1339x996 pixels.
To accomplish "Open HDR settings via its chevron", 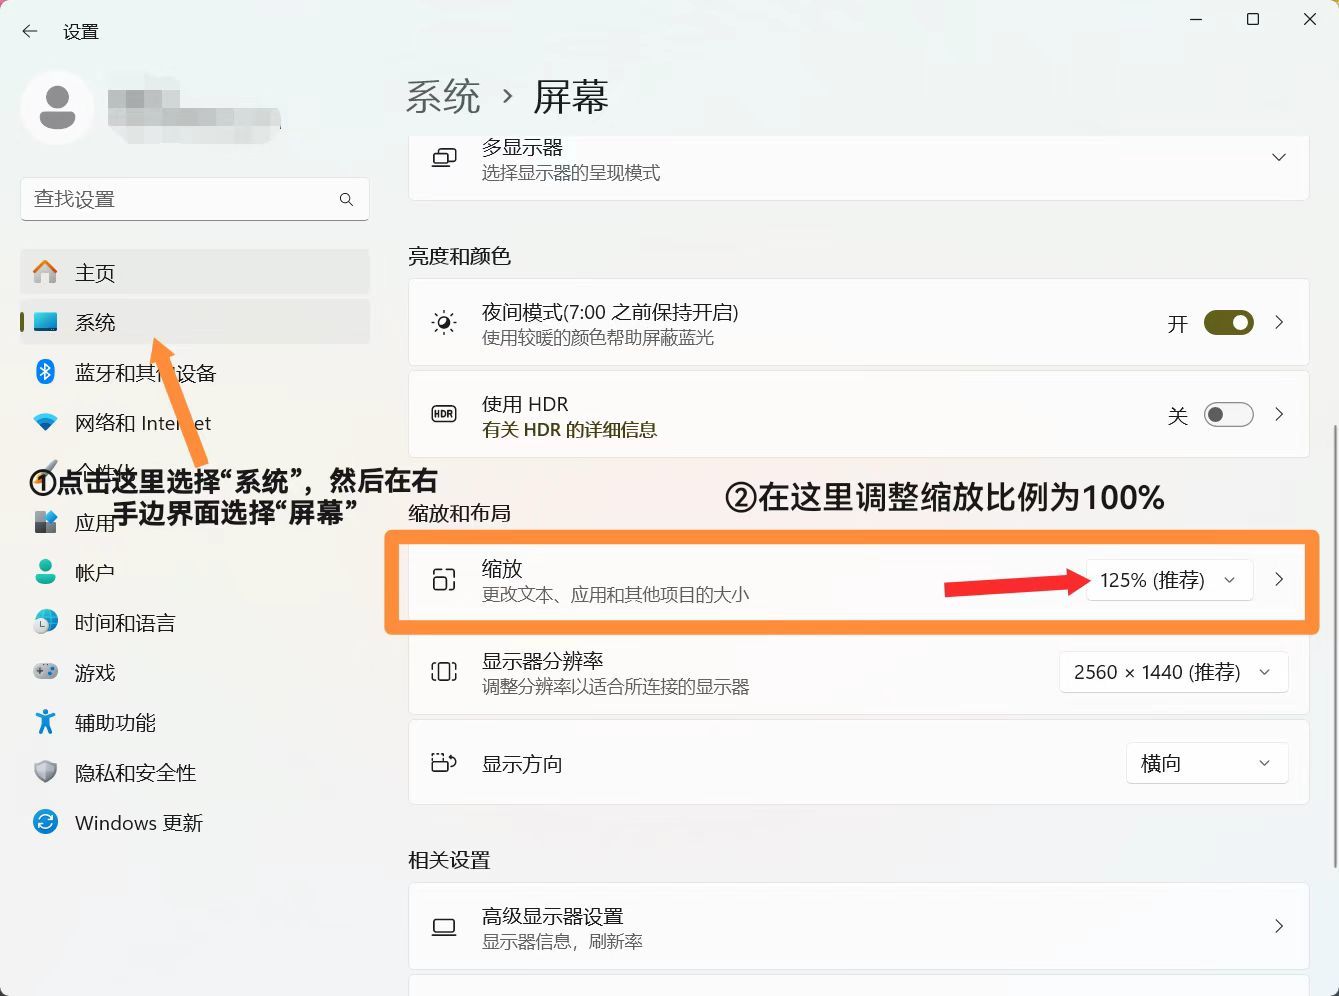I will 1279,414.
